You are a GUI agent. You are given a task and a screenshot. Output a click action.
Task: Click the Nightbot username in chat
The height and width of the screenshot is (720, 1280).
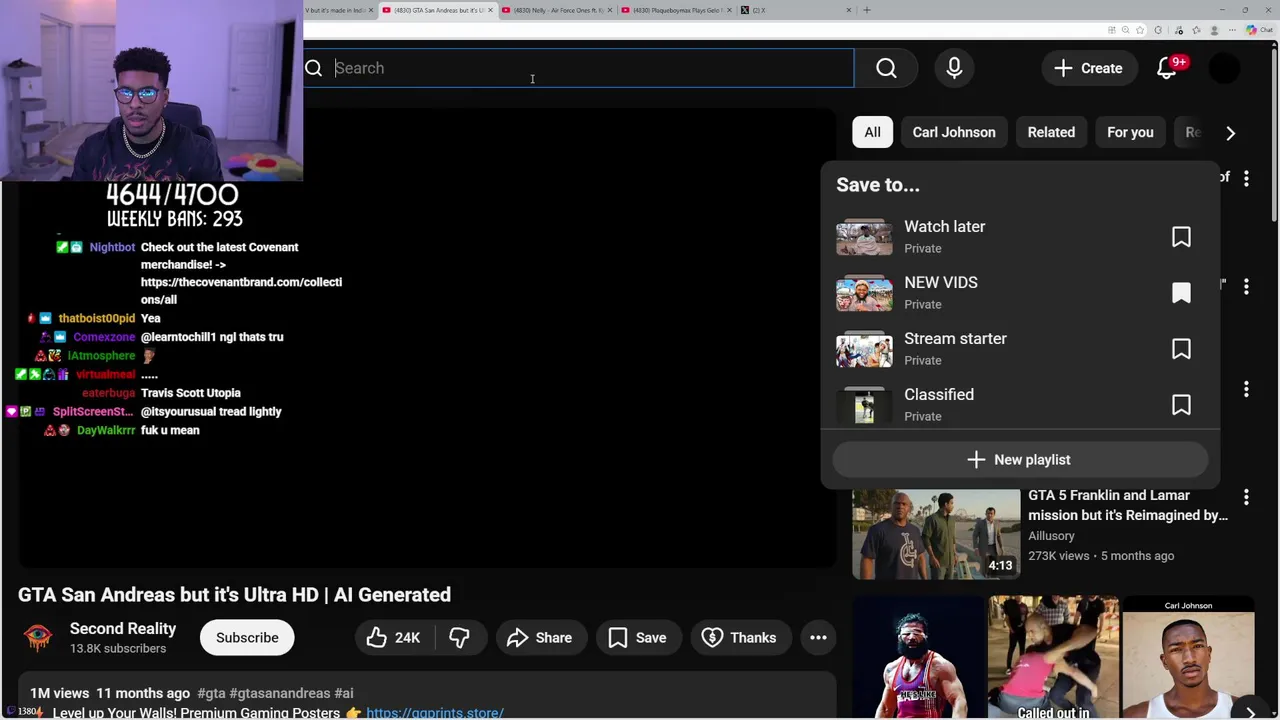[112, 247]
